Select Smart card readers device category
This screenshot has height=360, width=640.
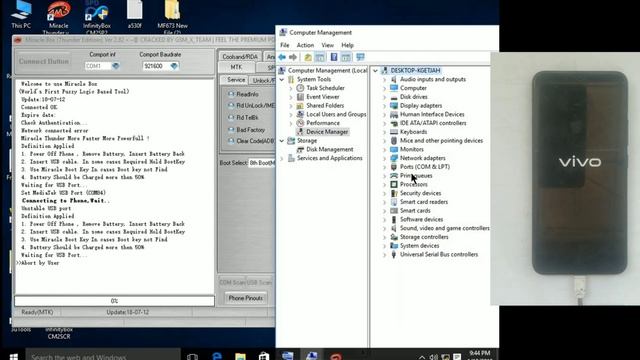tap(424, 202)
